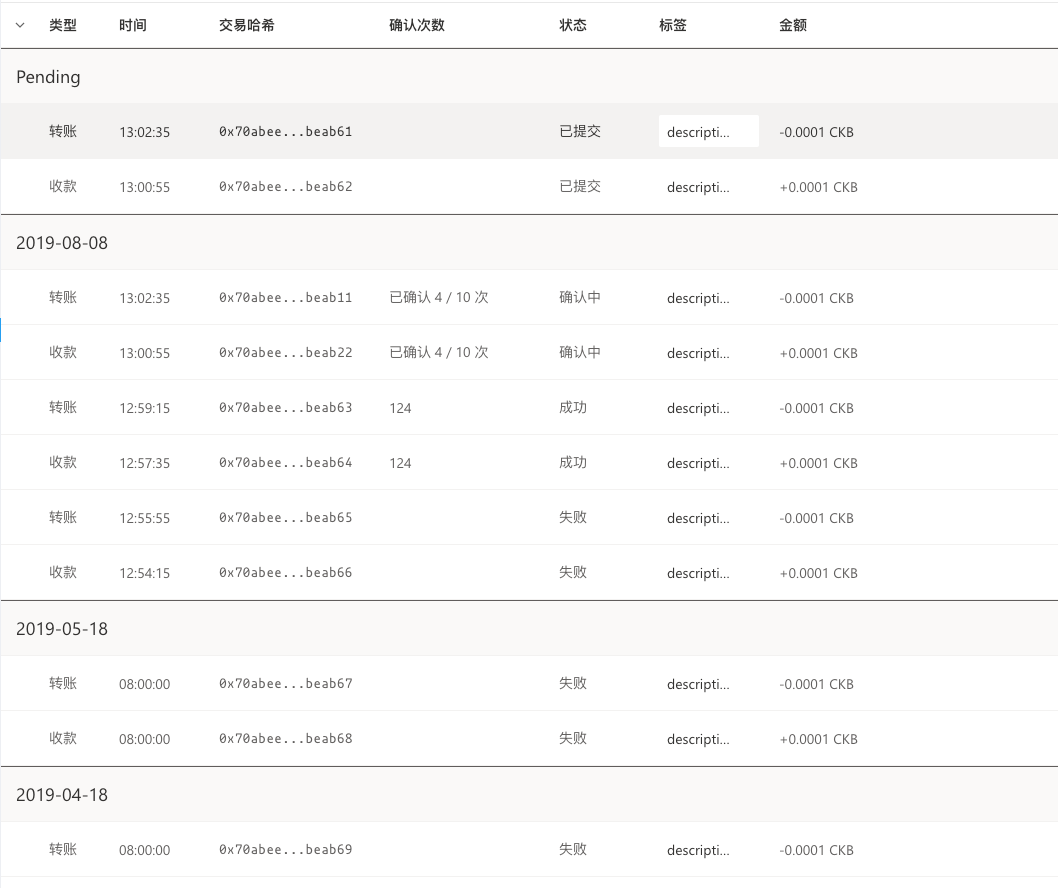Click 确认中 status of transaction beab11
Image resolution: width=1058 pixels, height=888 pixels.
pos(580,298)
